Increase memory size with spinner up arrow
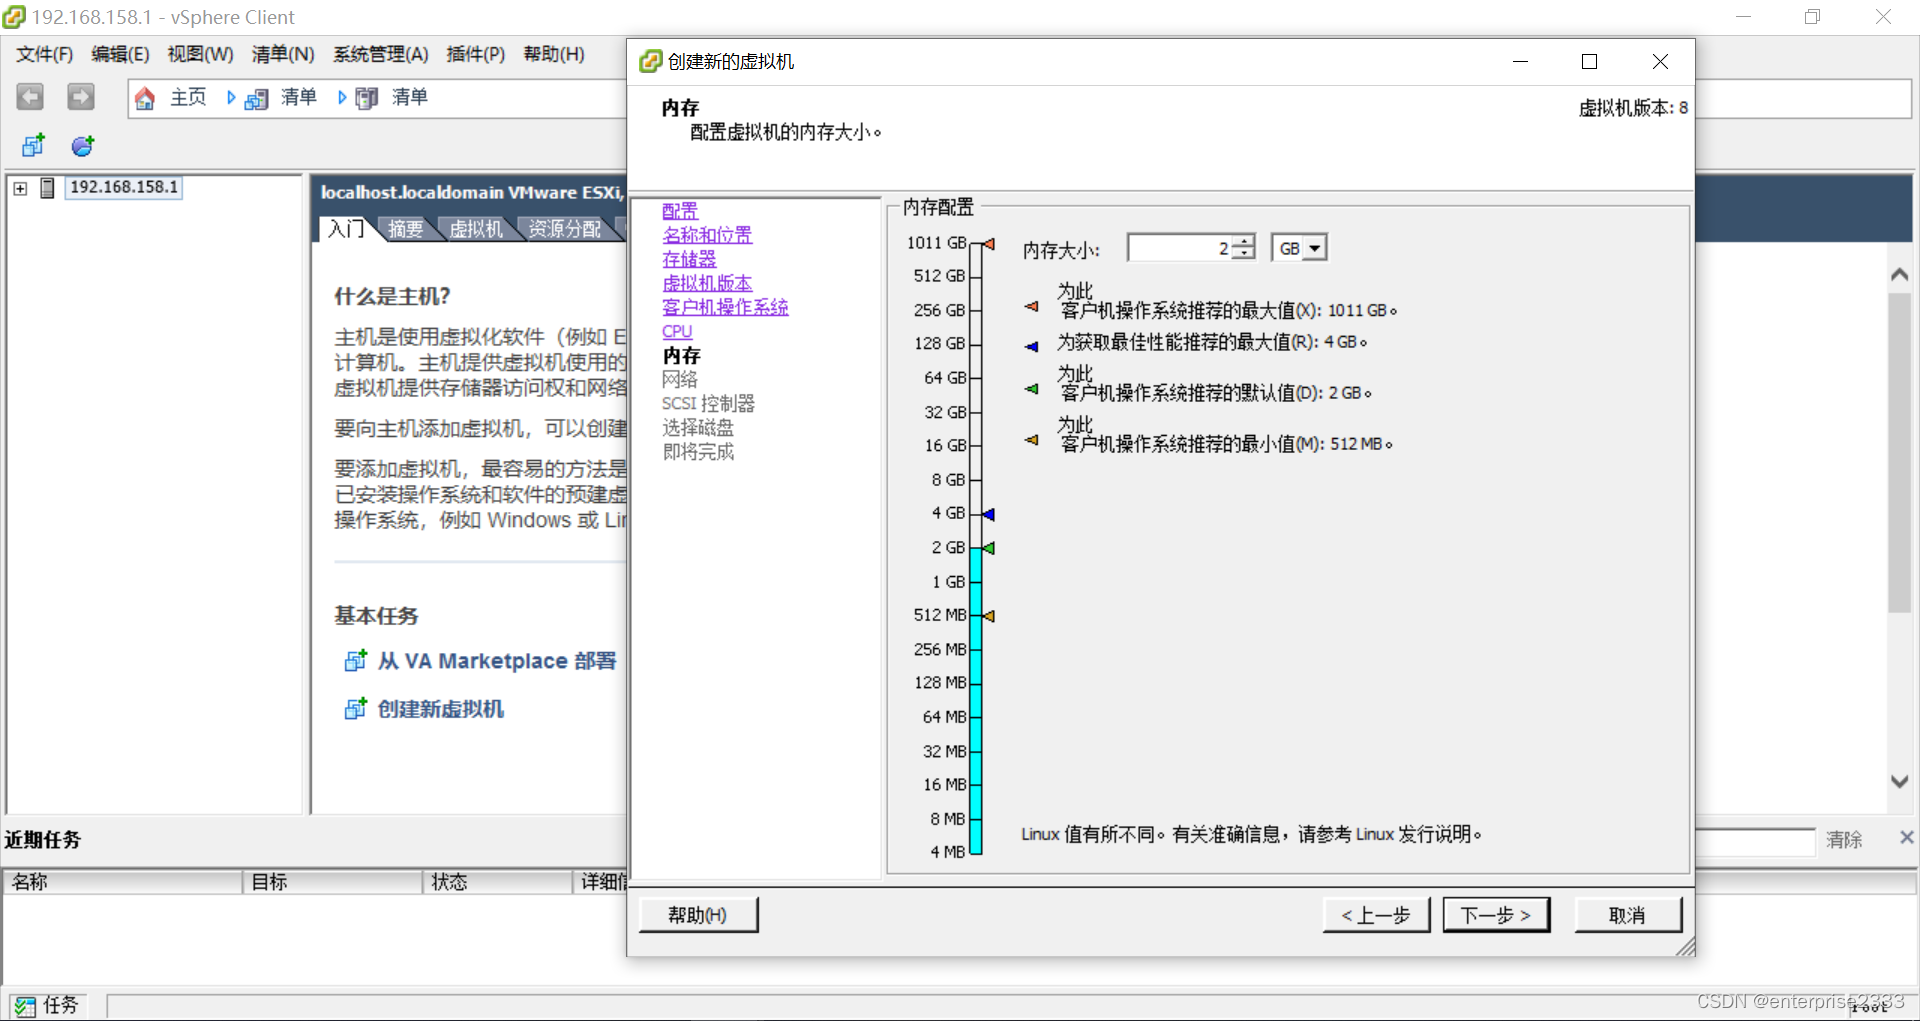1920x1021 pixels. (x=1243, y=242)
